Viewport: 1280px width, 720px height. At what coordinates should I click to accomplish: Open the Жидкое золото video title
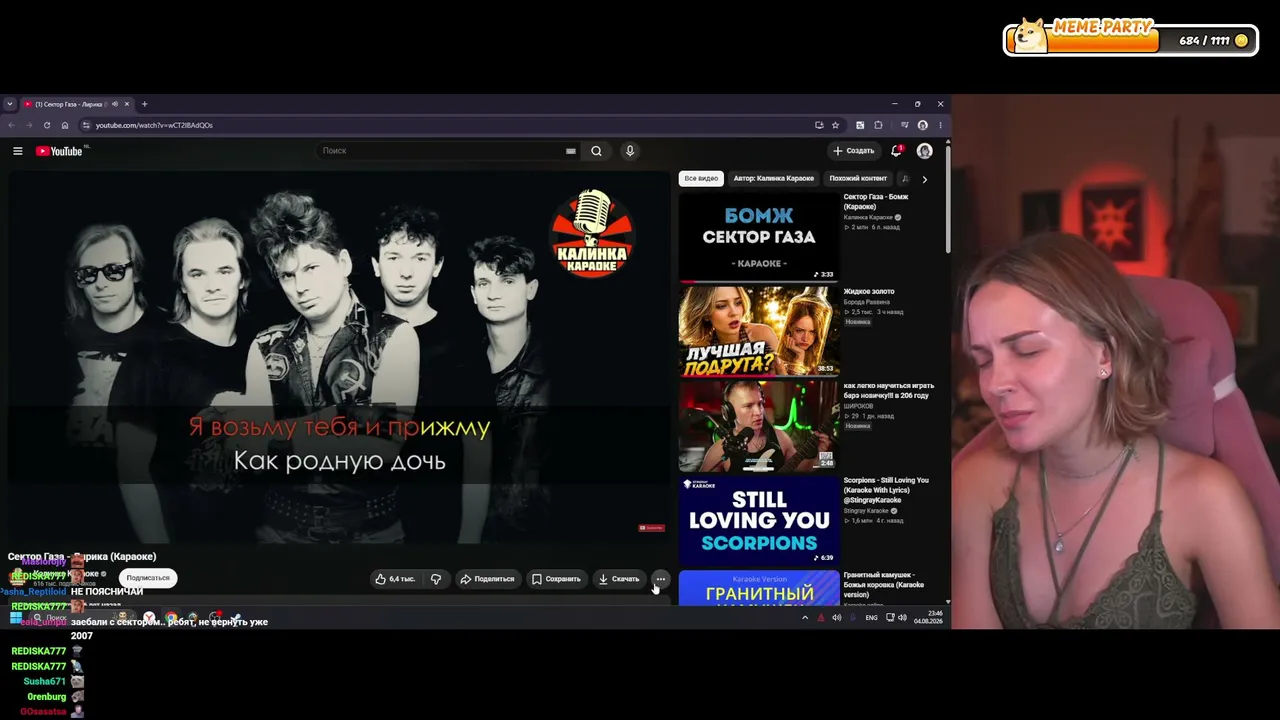[869, 292]
